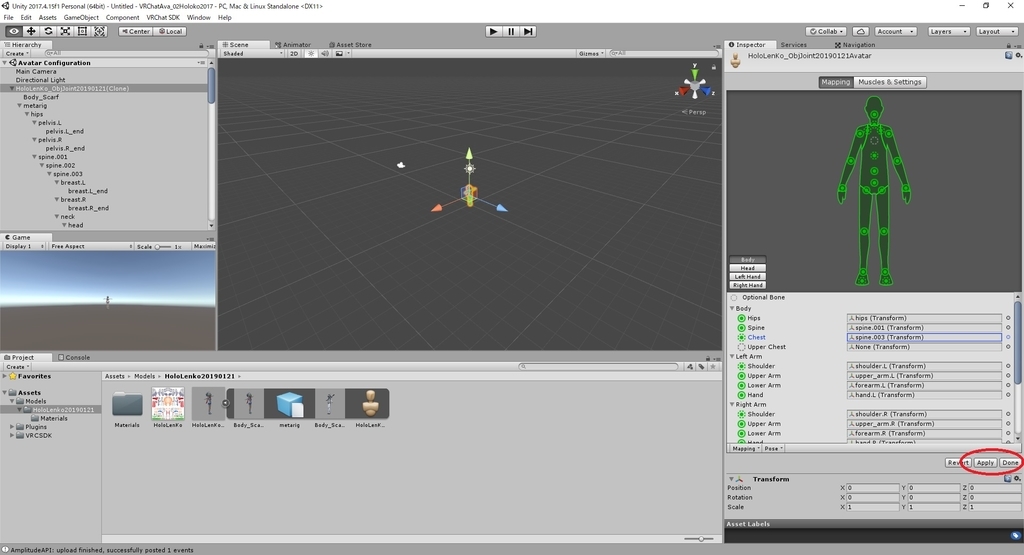1024x555 pixels.
Task: Open the Layers dropdown
Action: coord(948,31)
